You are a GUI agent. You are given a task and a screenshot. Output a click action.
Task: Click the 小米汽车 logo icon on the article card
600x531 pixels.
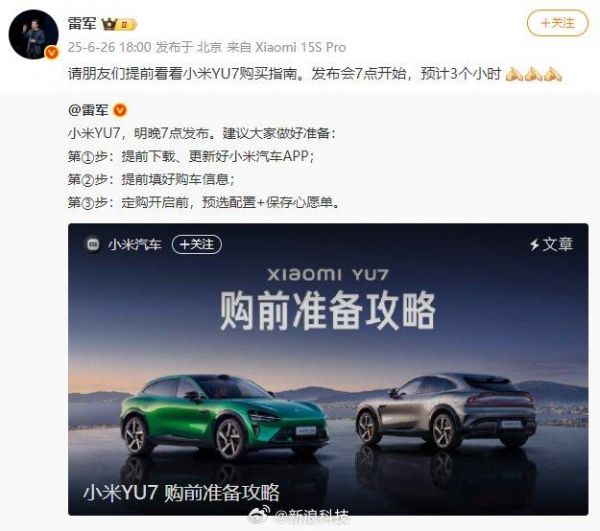pyautogui.click(x=93, y=244)
